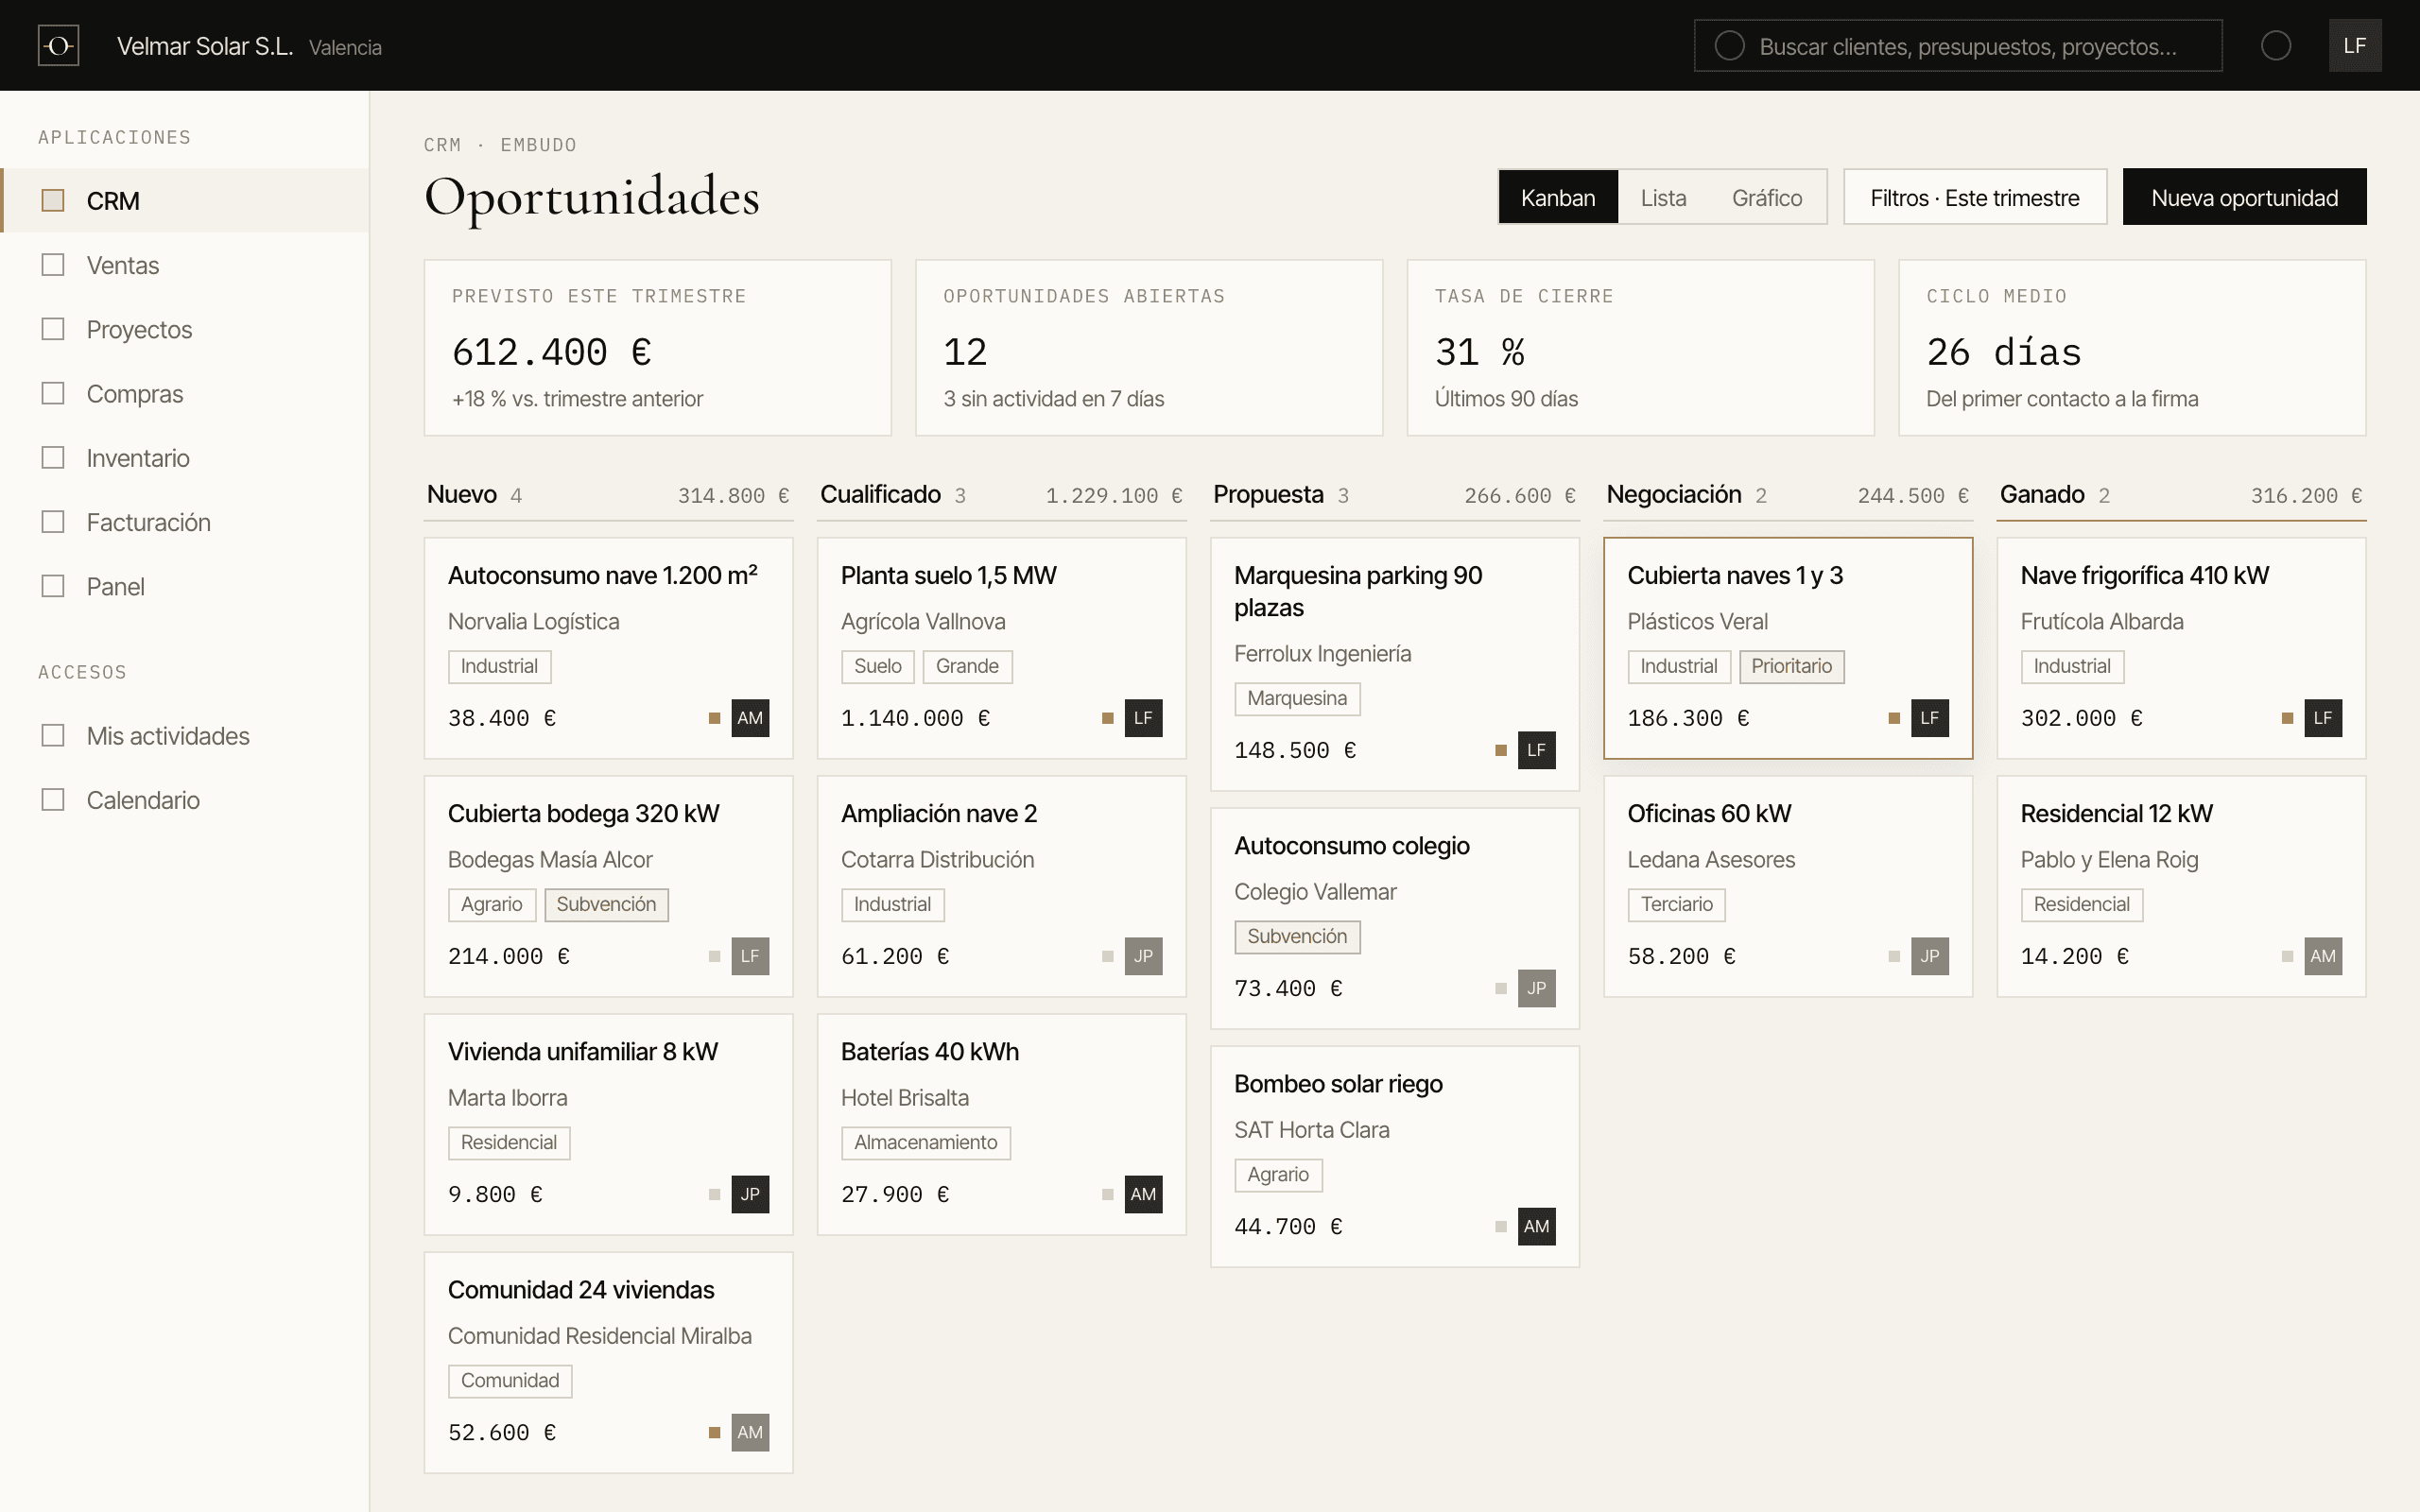2420x1512 pixels.
Task: Click the Subvención tag on Bodegas Masía Alcor card
Action: pyautogui.click(x=606, y=904)
